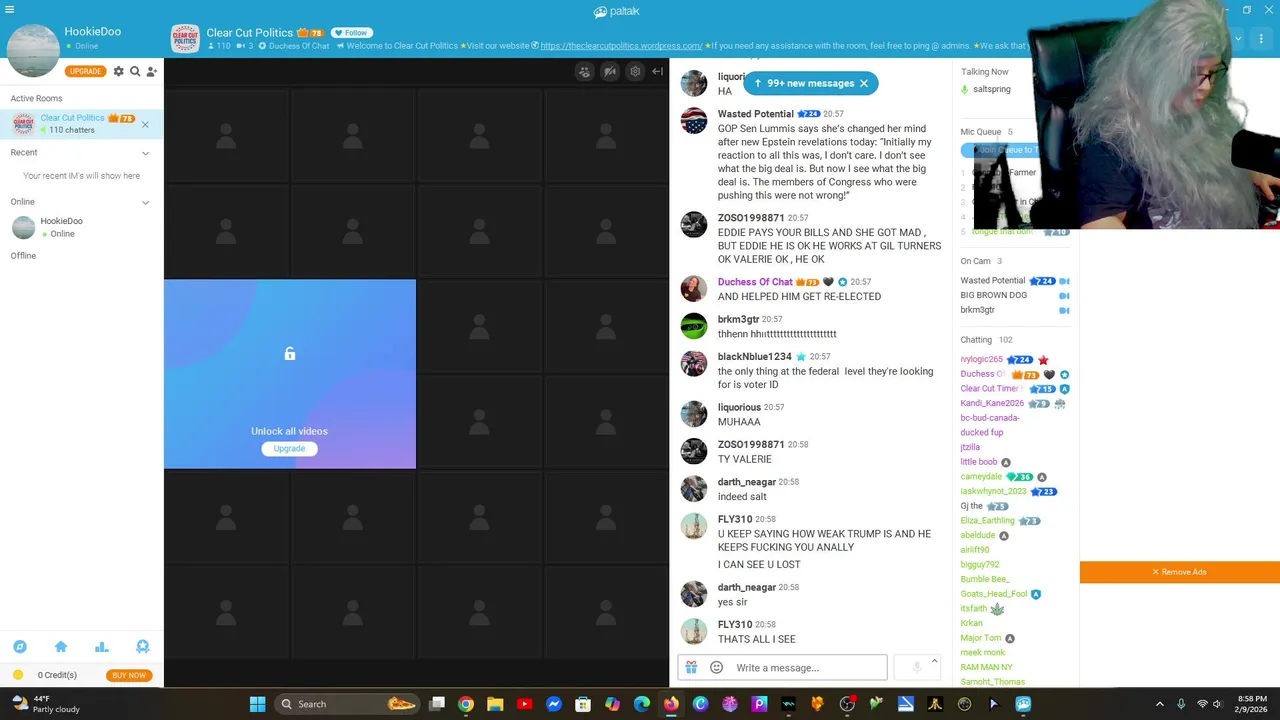
Task: Open theclearcutpolitics.wordpress.com link
Action: click(621, 46)
